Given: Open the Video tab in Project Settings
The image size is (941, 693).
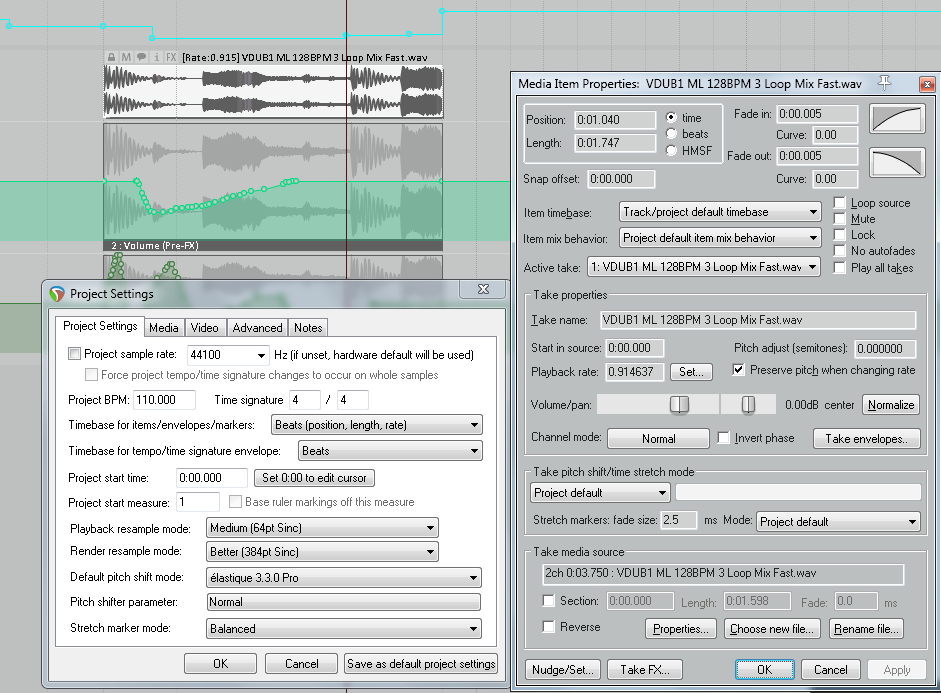Looking at the screenshot, I should tap(204, 328).
